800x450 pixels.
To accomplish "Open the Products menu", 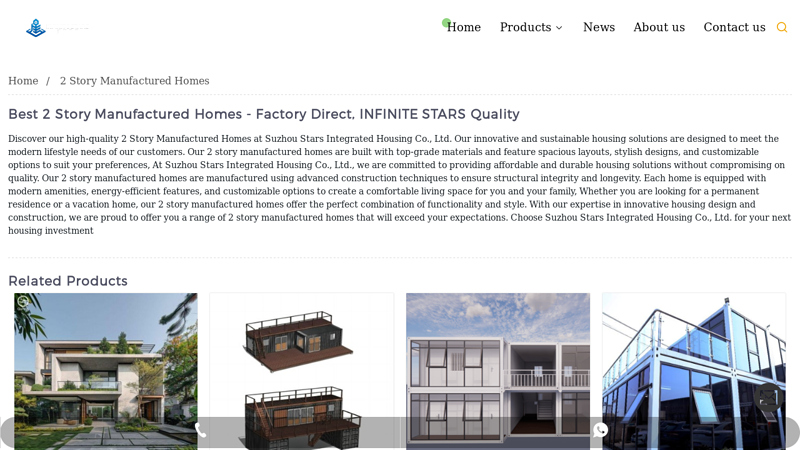I will click(x=526, y=28).
